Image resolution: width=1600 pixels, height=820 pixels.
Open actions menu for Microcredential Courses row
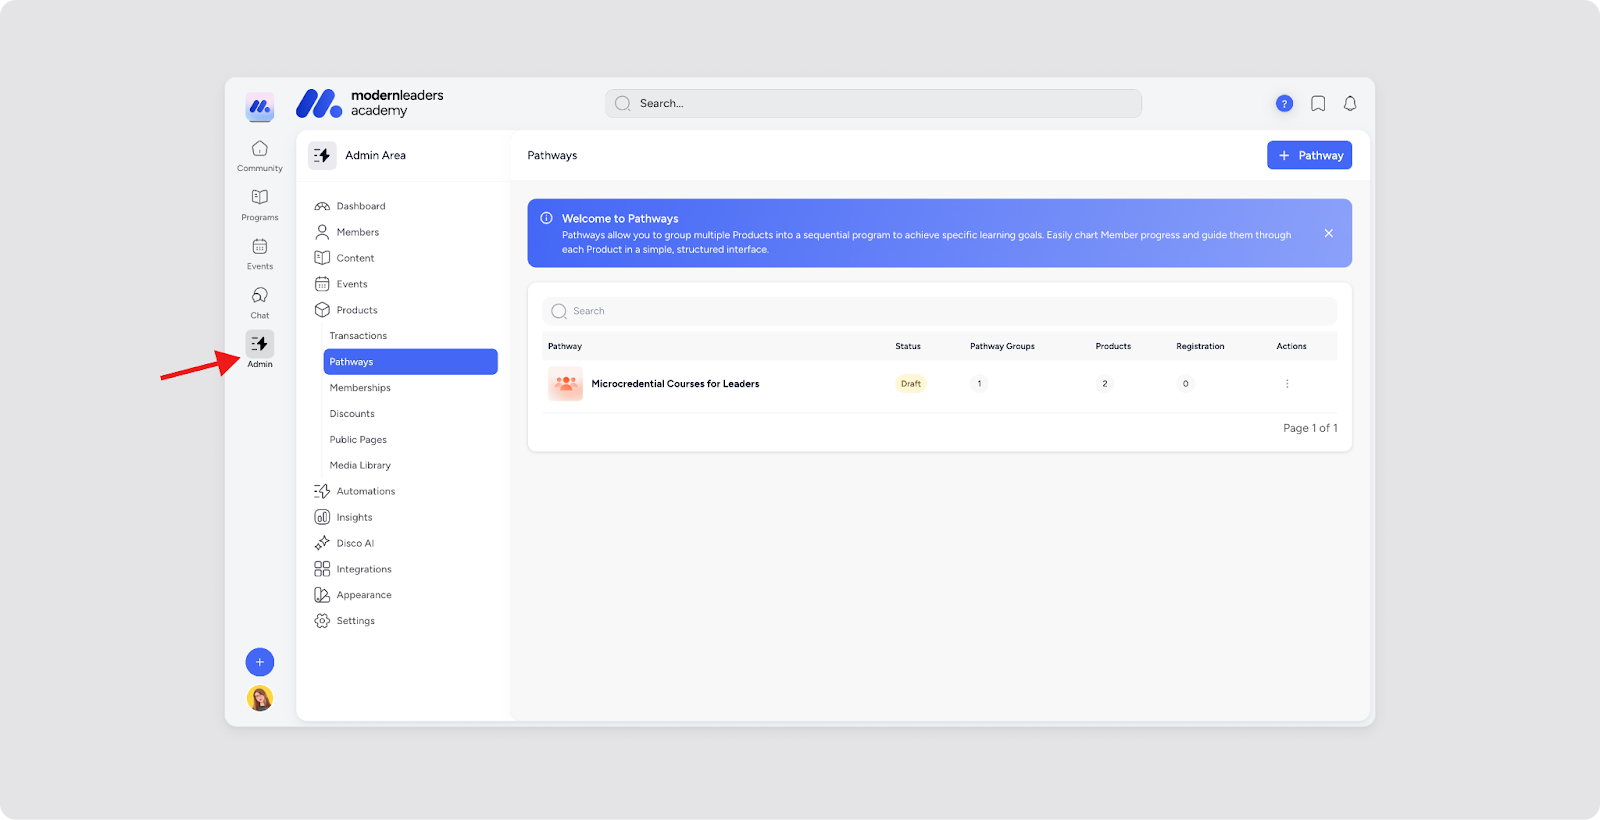1287,384
